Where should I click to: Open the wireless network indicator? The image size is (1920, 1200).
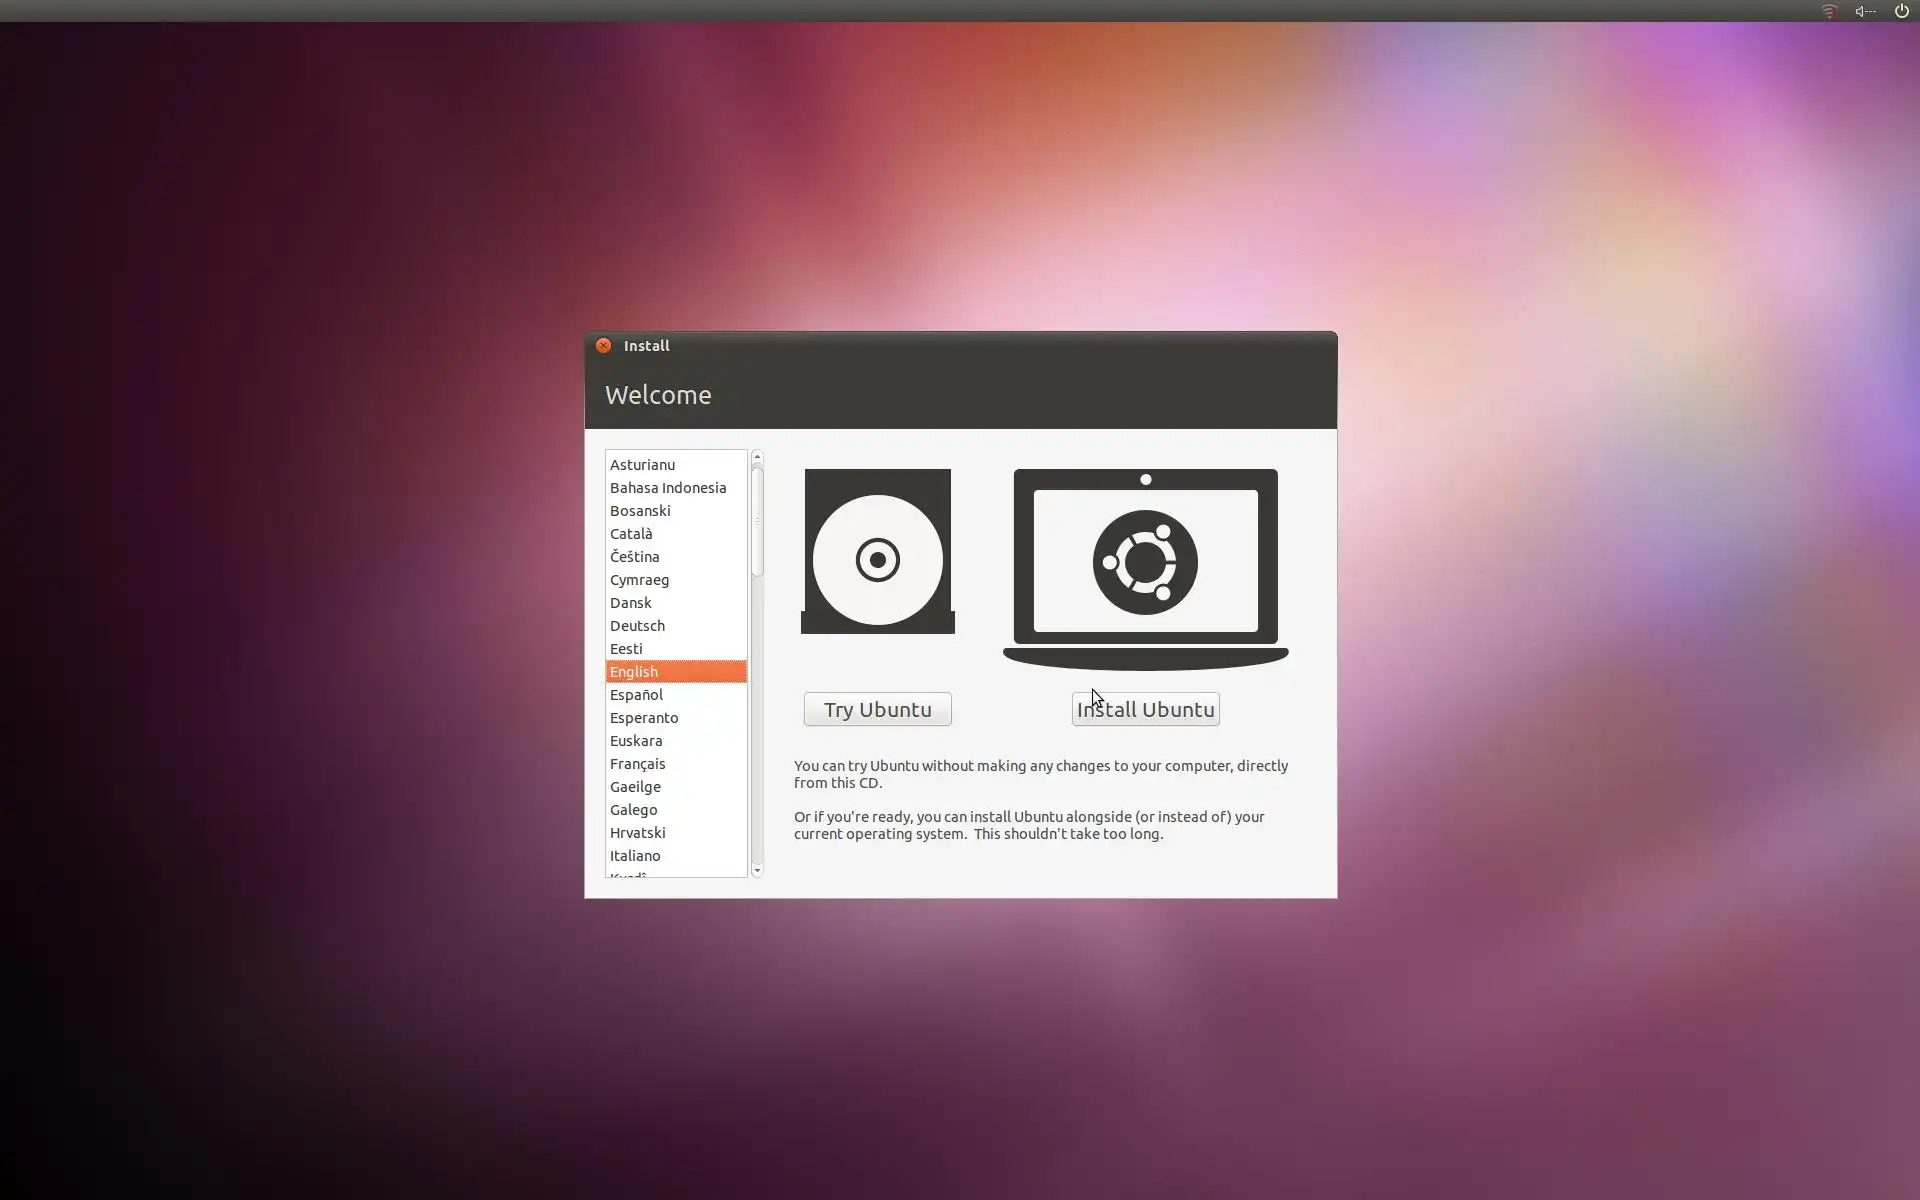[x=1829, y=11]
